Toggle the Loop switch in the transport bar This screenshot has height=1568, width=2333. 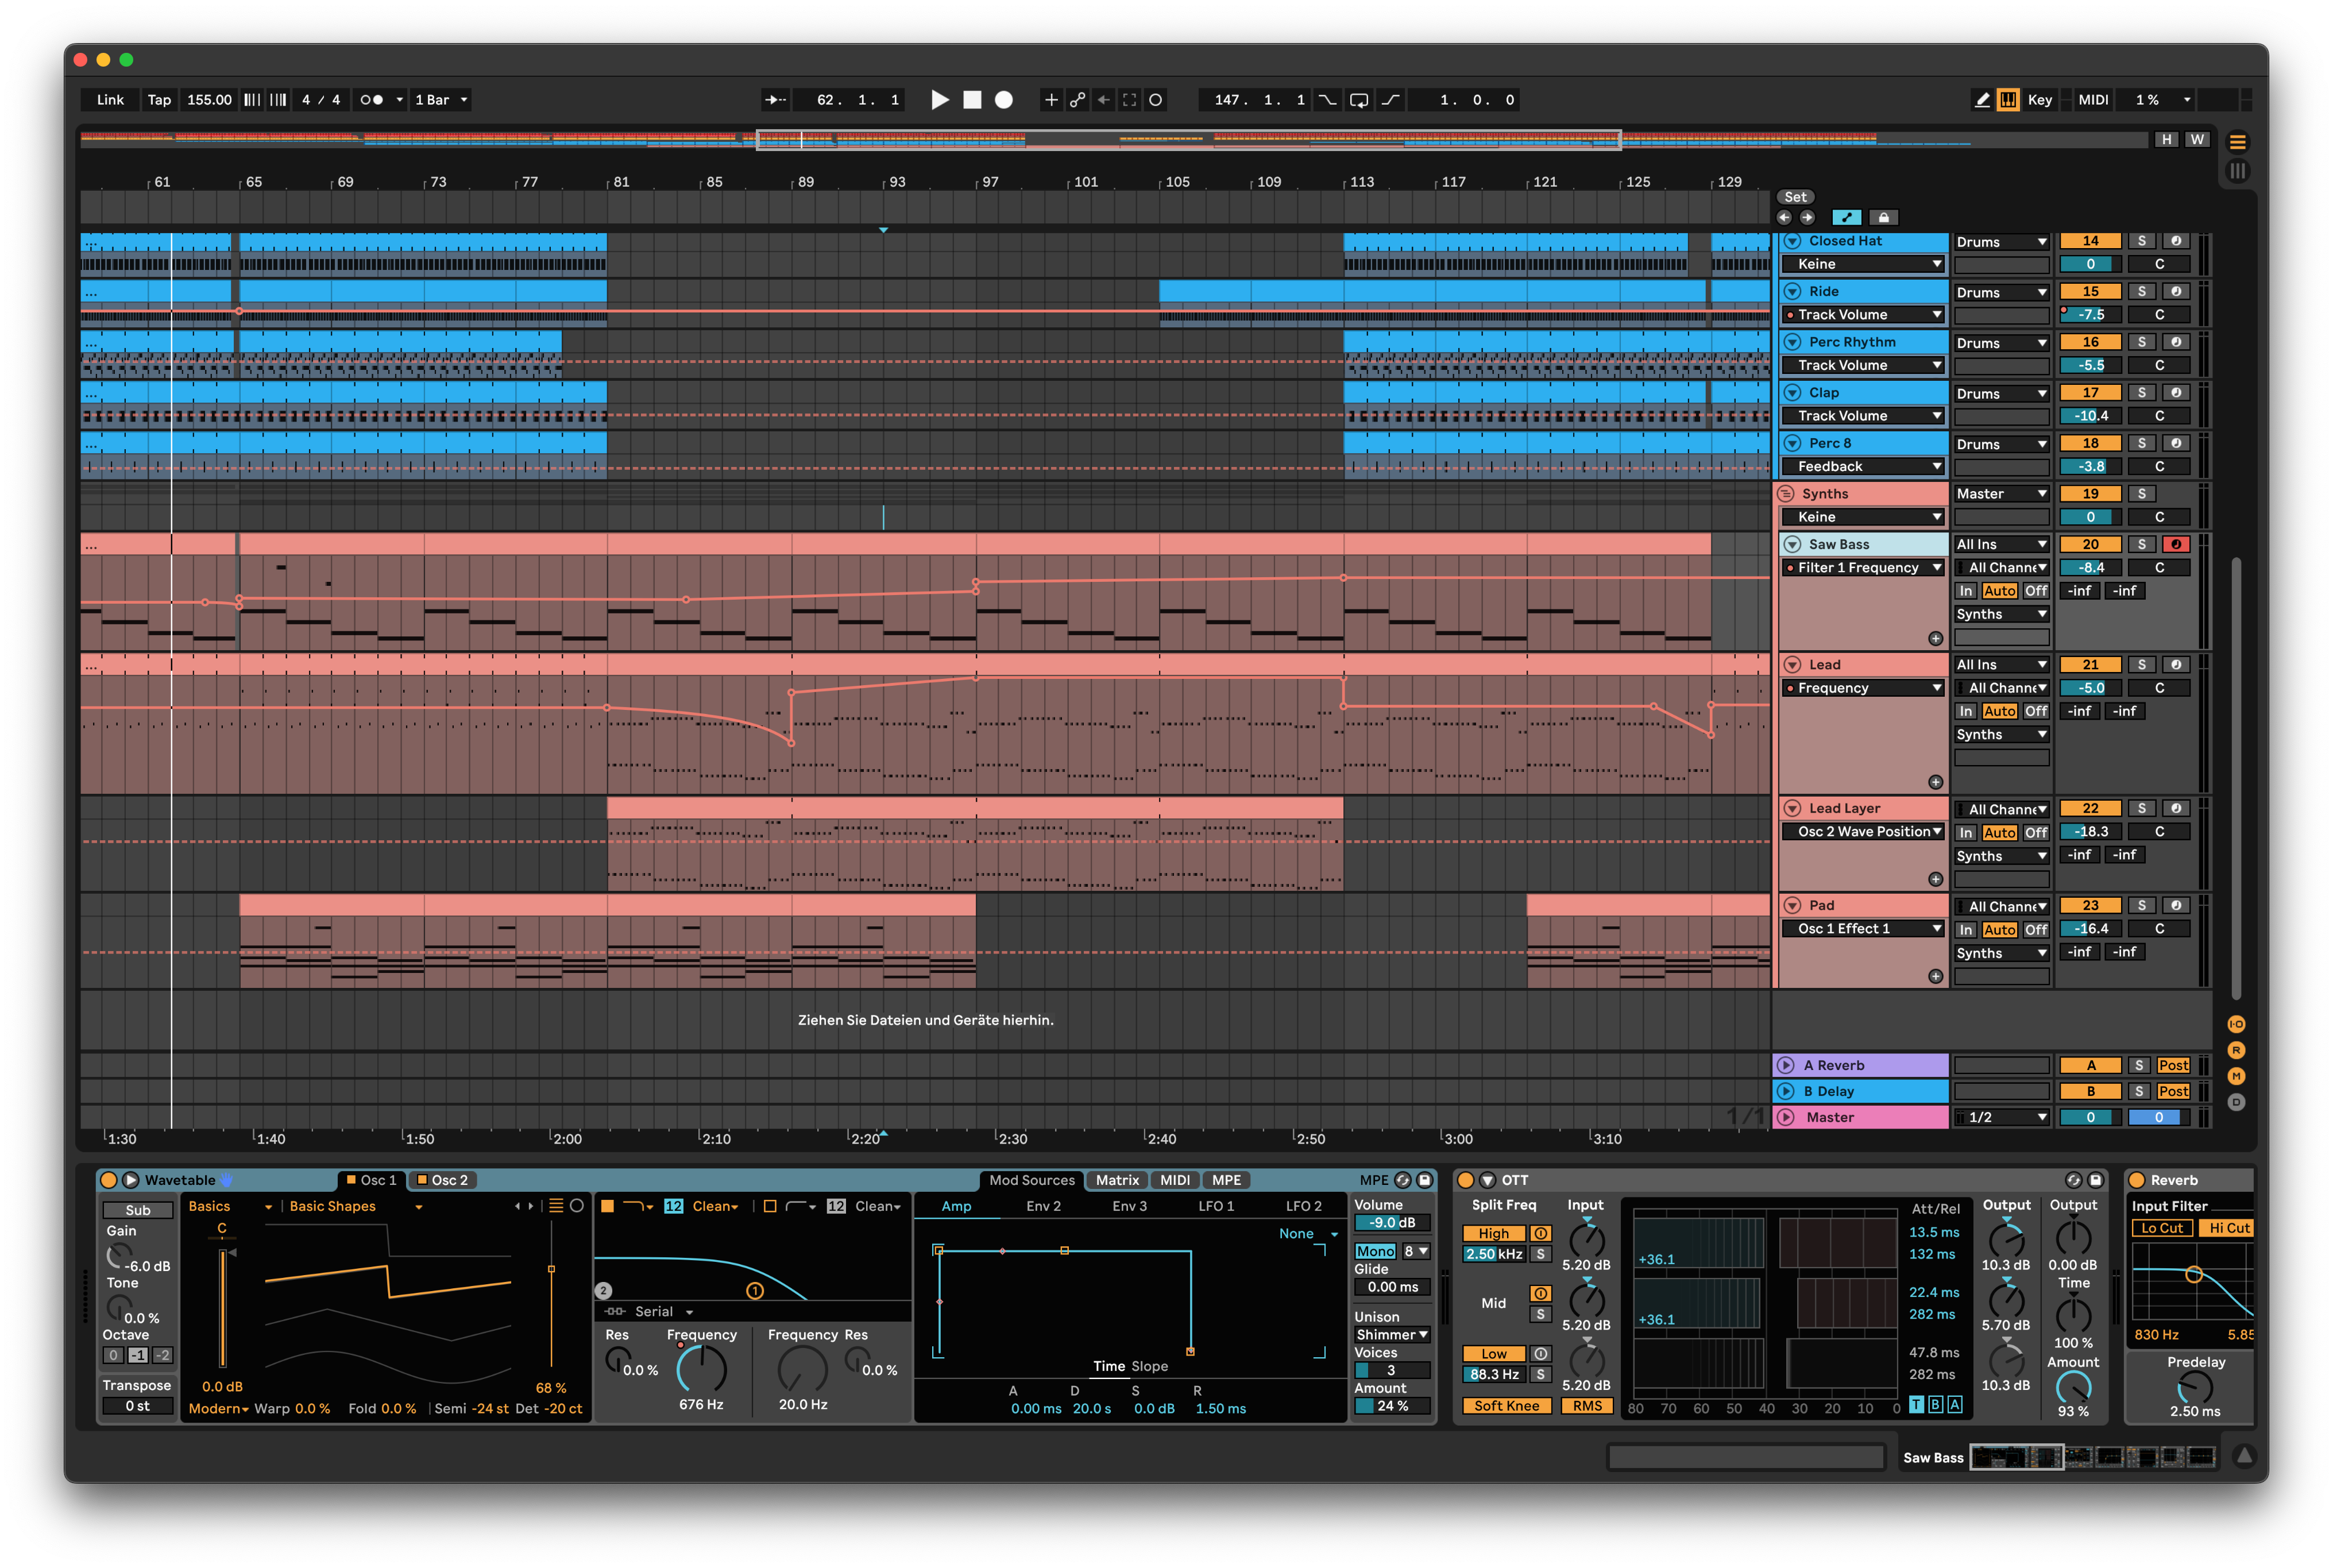tap(1359, 100)
